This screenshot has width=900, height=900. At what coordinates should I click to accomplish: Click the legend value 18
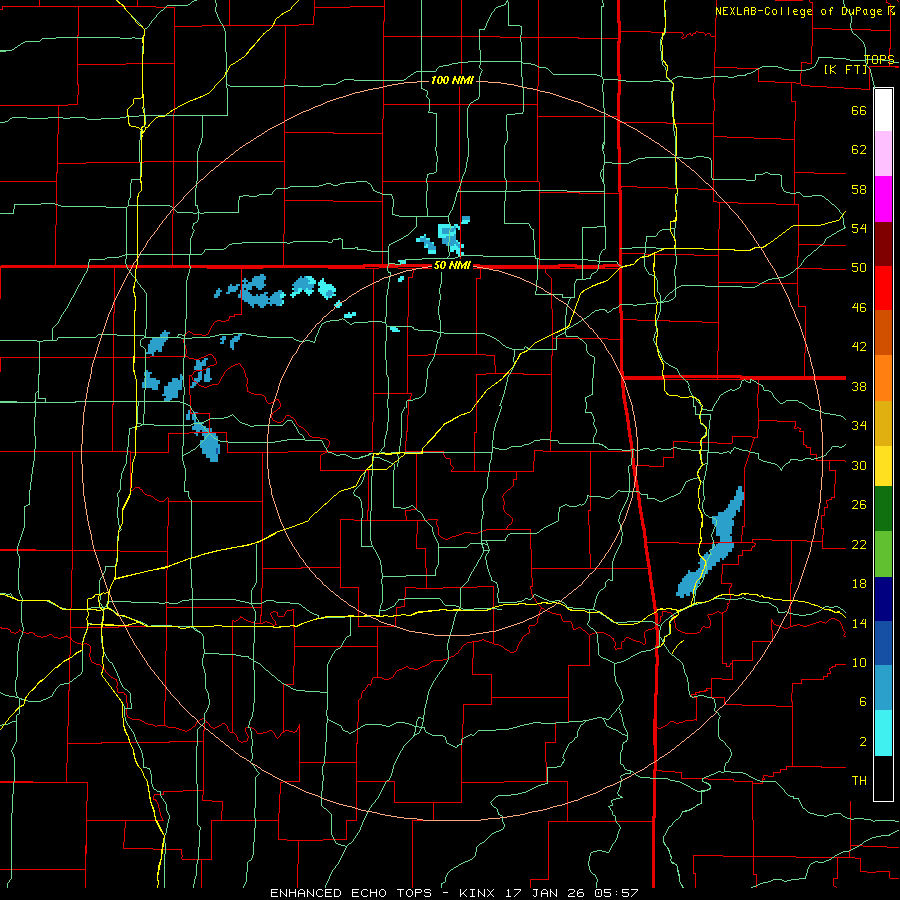[859, 584]
